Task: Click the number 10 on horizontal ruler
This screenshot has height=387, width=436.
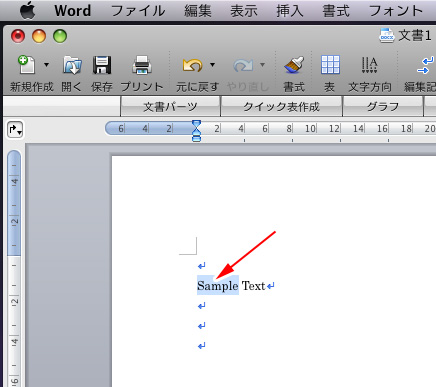Action: point(310,128)
